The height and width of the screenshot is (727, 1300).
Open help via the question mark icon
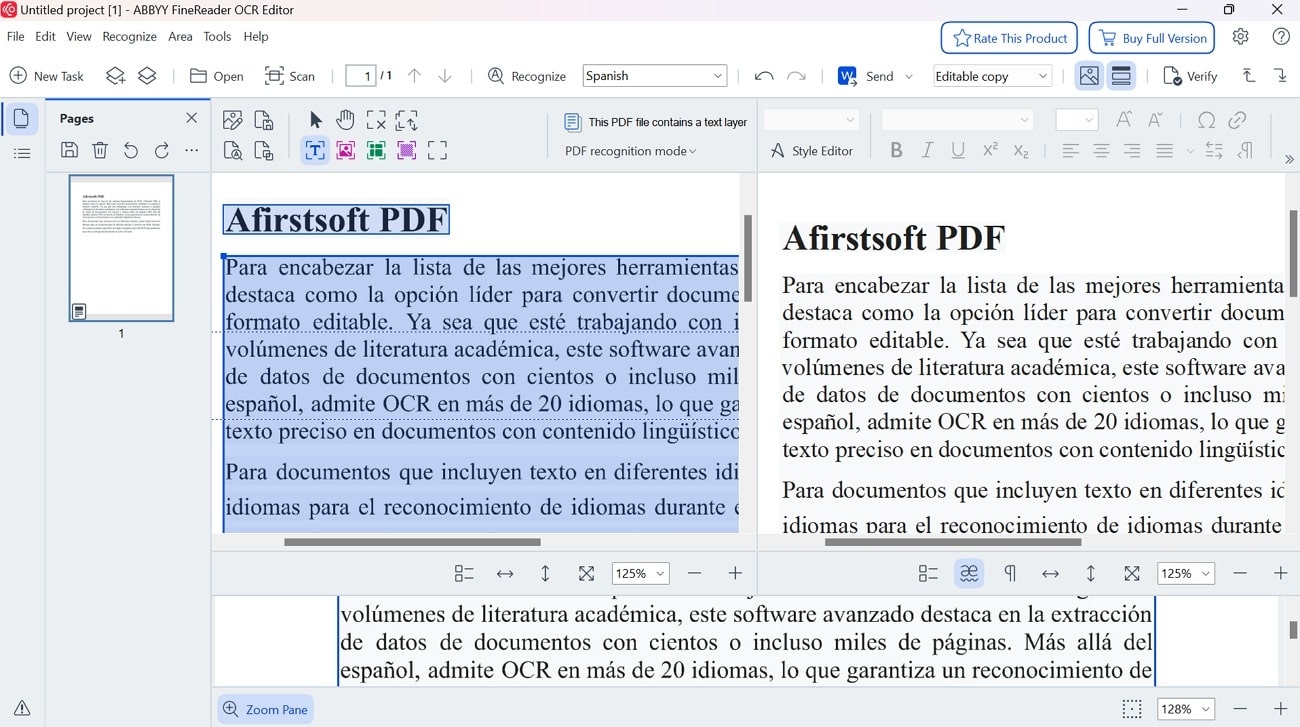(1281, 37)
